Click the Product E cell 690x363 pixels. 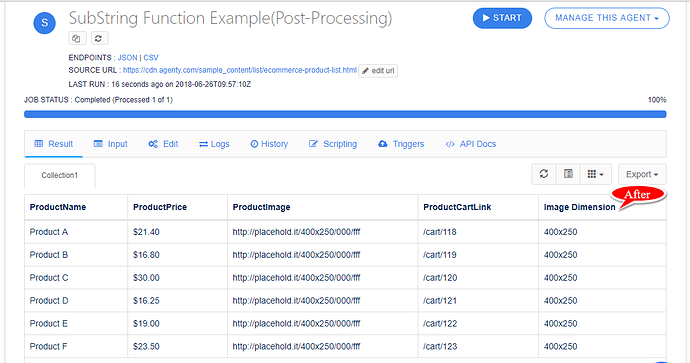coord(76,323)
